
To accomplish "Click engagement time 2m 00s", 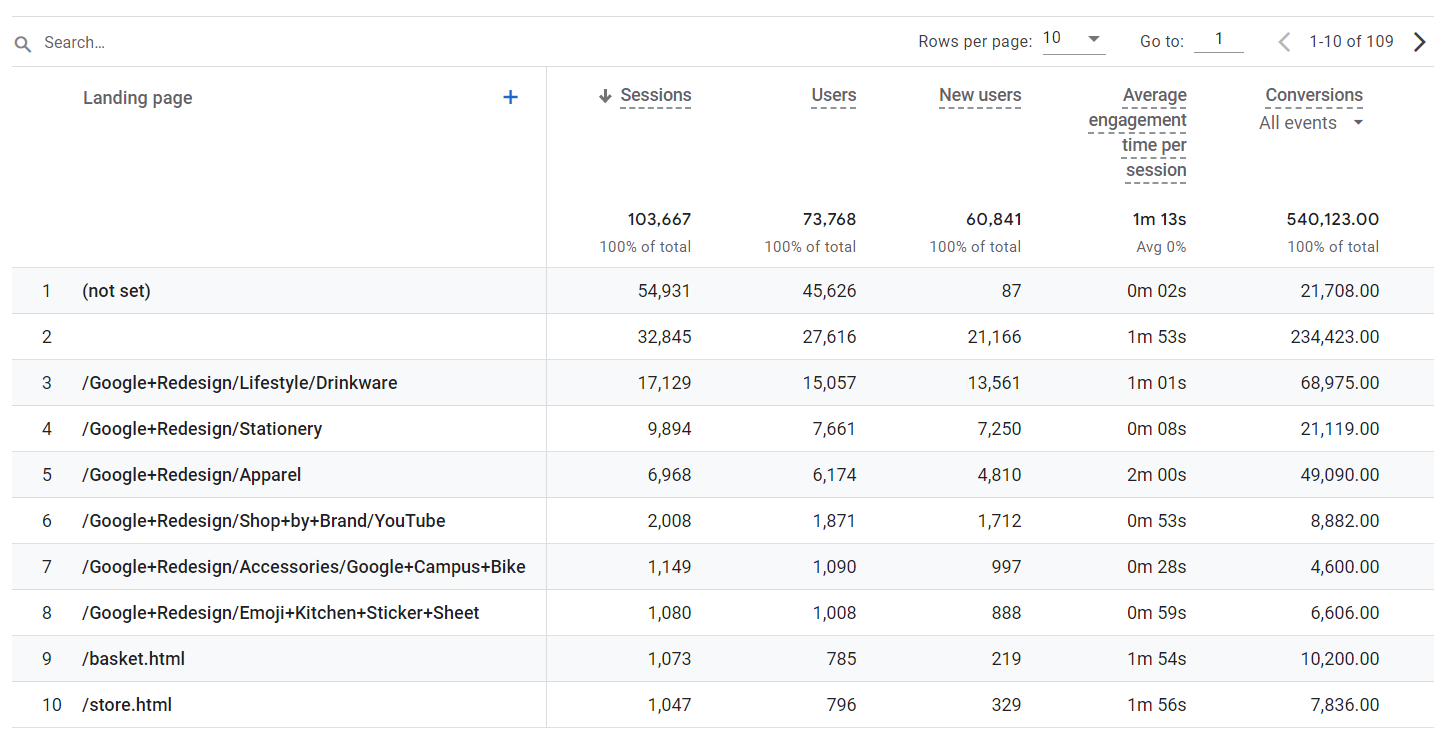I will [1157, 475].
